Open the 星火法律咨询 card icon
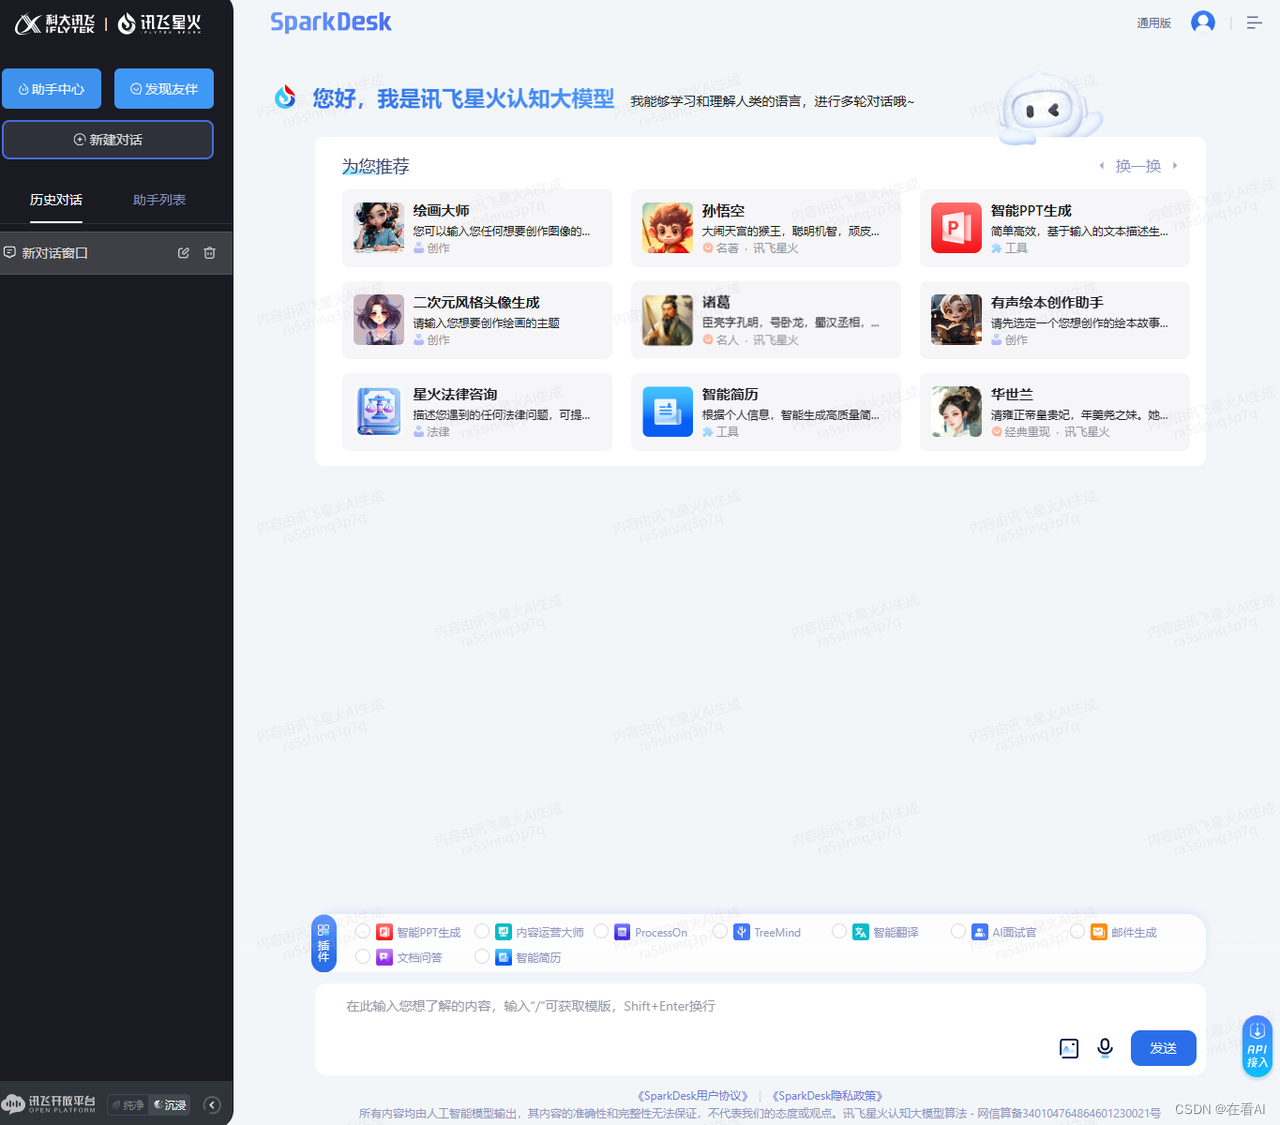Screen dimensions: 1280x1125 tap(379, 411)
